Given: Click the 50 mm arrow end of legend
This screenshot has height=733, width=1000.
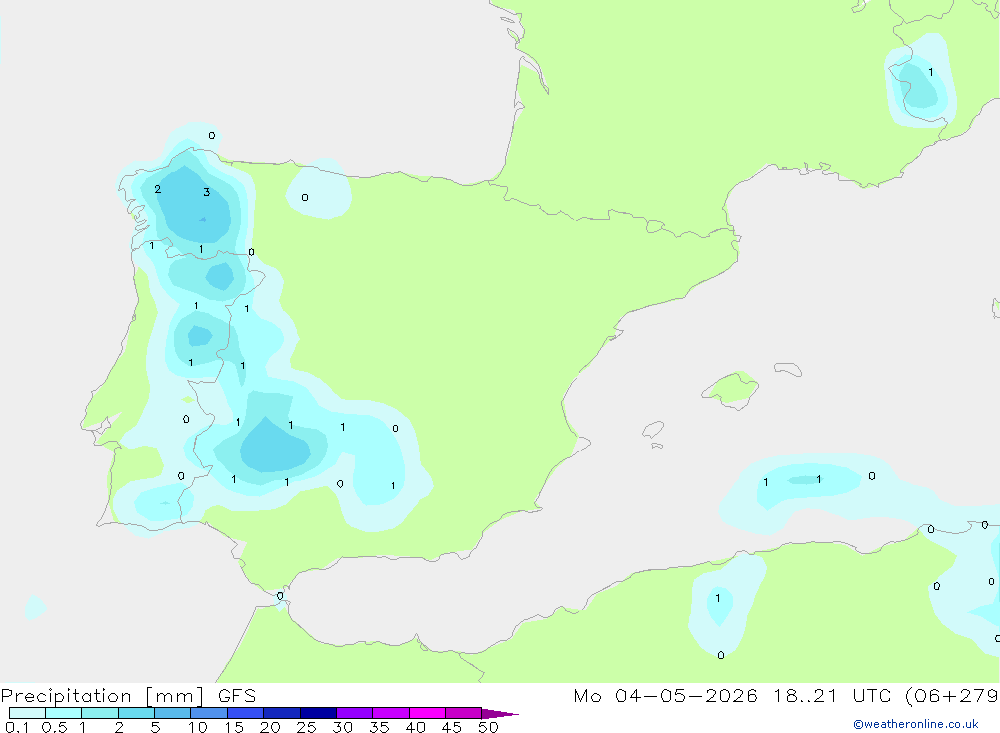Looking at the screenshot, I should coord(500,713).
